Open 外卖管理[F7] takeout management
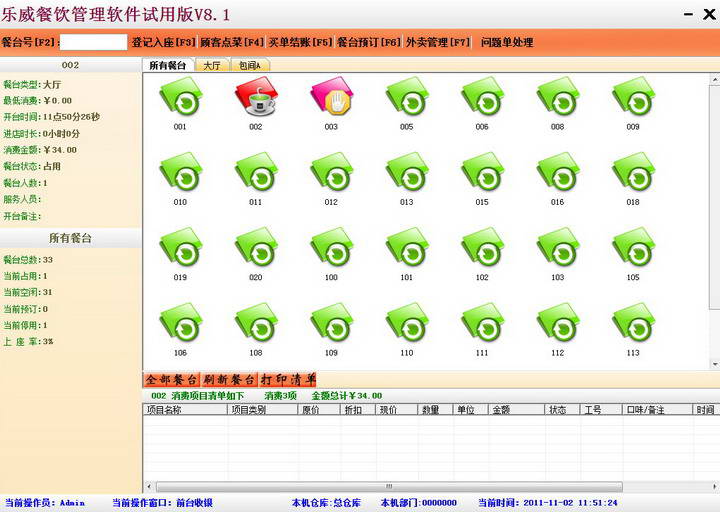This screenshot has height=512, width=720. click(x=438, y=43)
